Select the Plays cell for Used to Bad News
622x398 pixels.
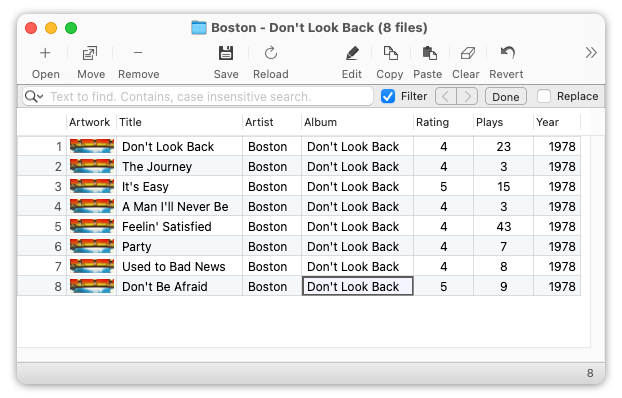(503, 267)
